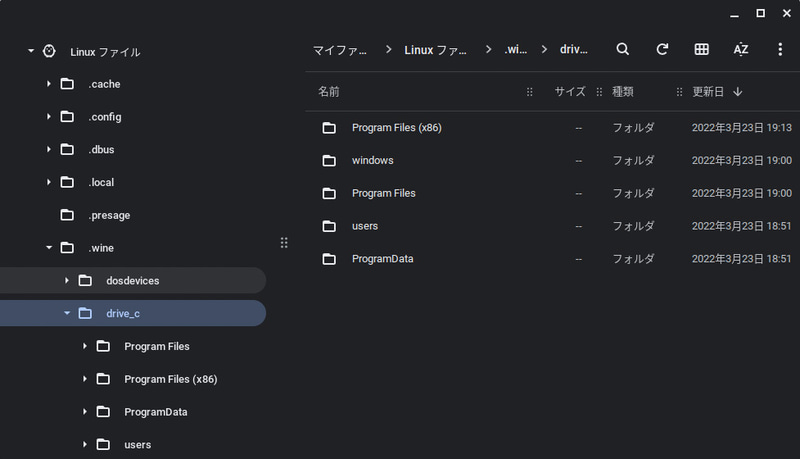Select Program Files (x86) in file list
This screenshot has width=800, height=459.
[396, 128]
